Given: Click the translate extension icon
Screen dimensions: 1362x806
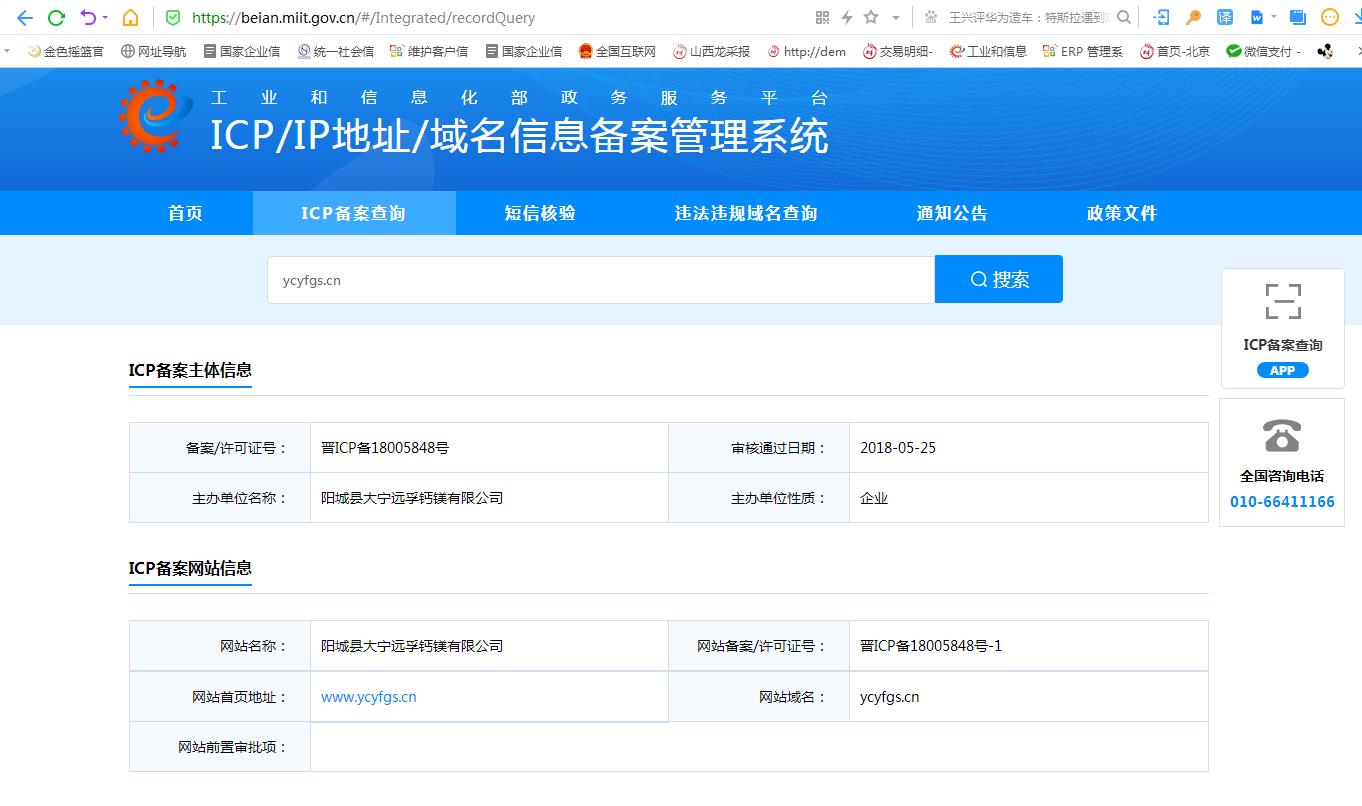Looking at the screenshot, I should click(x=1224, y=17).
